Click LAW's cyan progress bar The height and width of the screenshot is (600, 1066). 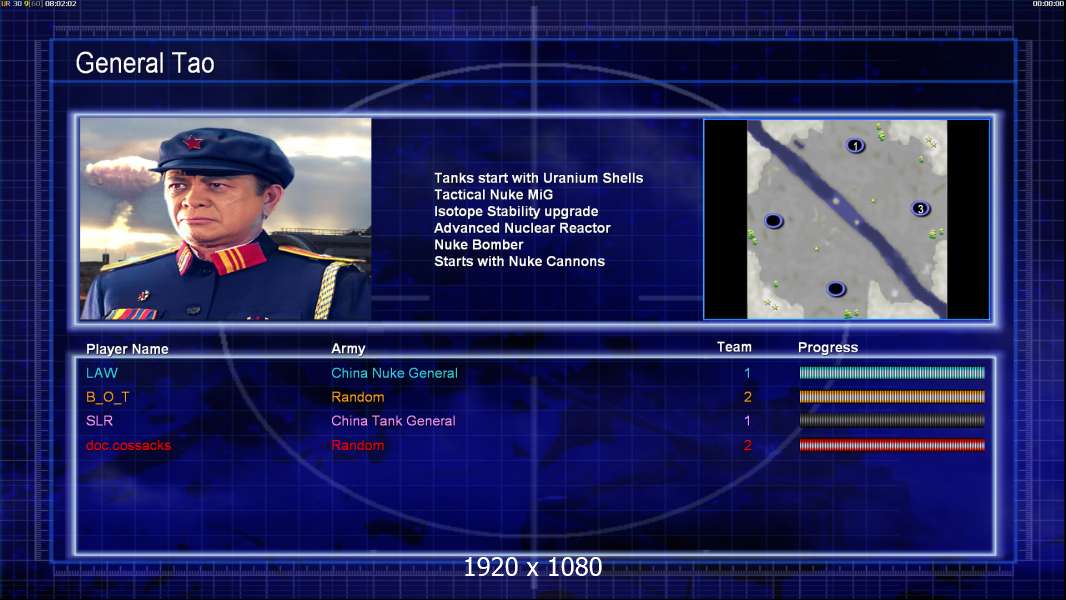click(892, 372)
